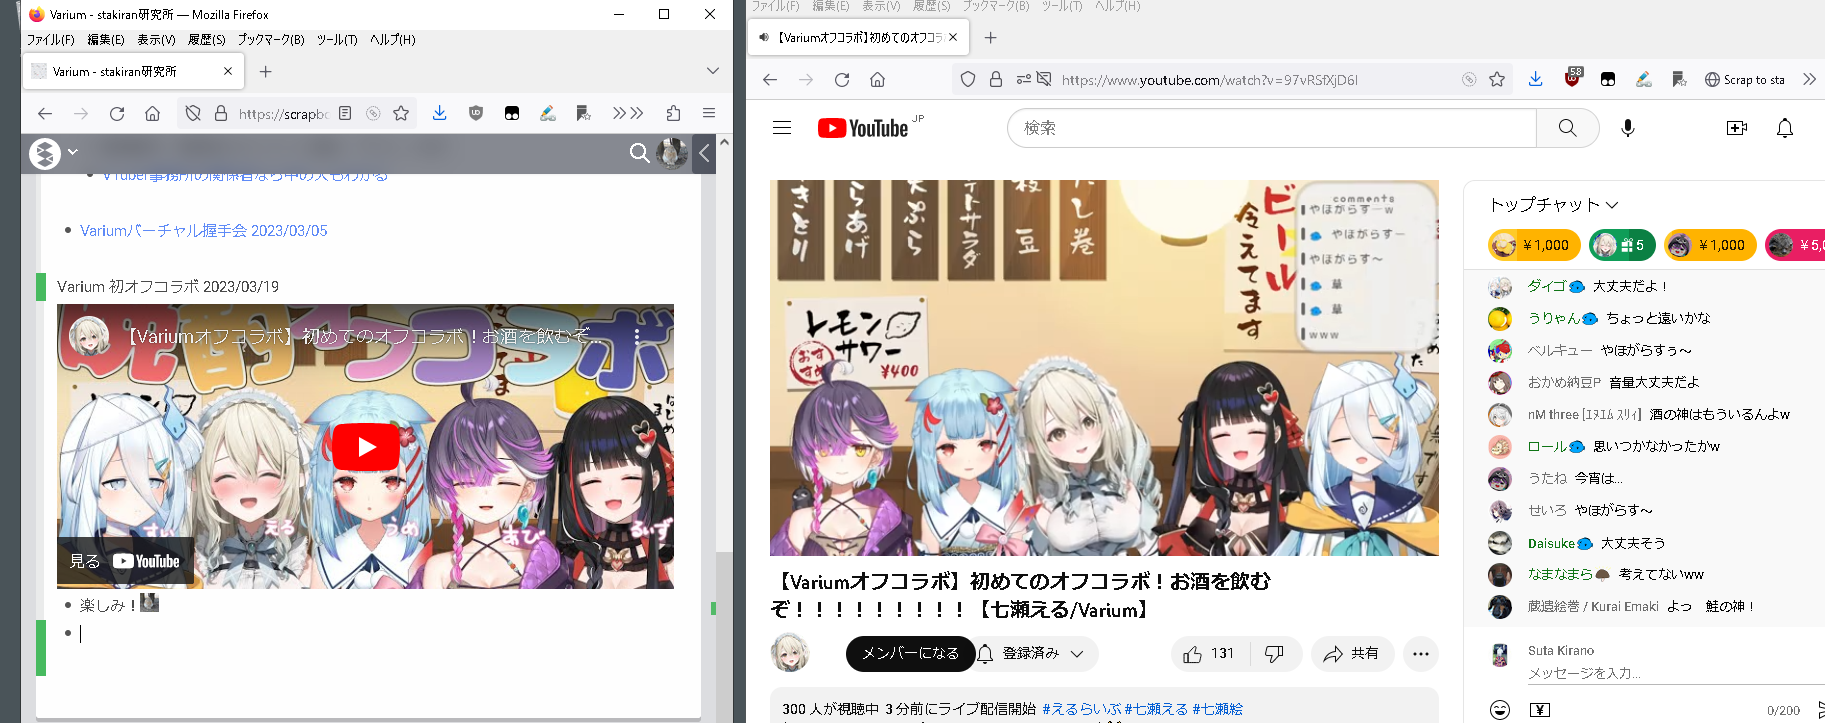Open 履歴(S) menu in Scrapbox window

coord(207,40)
